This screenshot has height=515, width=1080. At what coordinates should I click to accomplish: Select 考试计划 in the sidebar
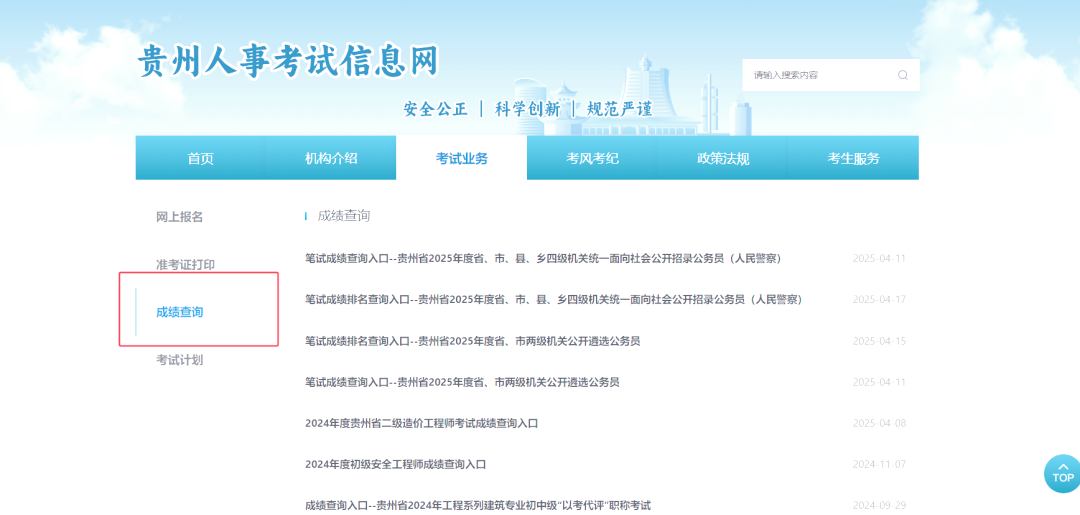179,359
